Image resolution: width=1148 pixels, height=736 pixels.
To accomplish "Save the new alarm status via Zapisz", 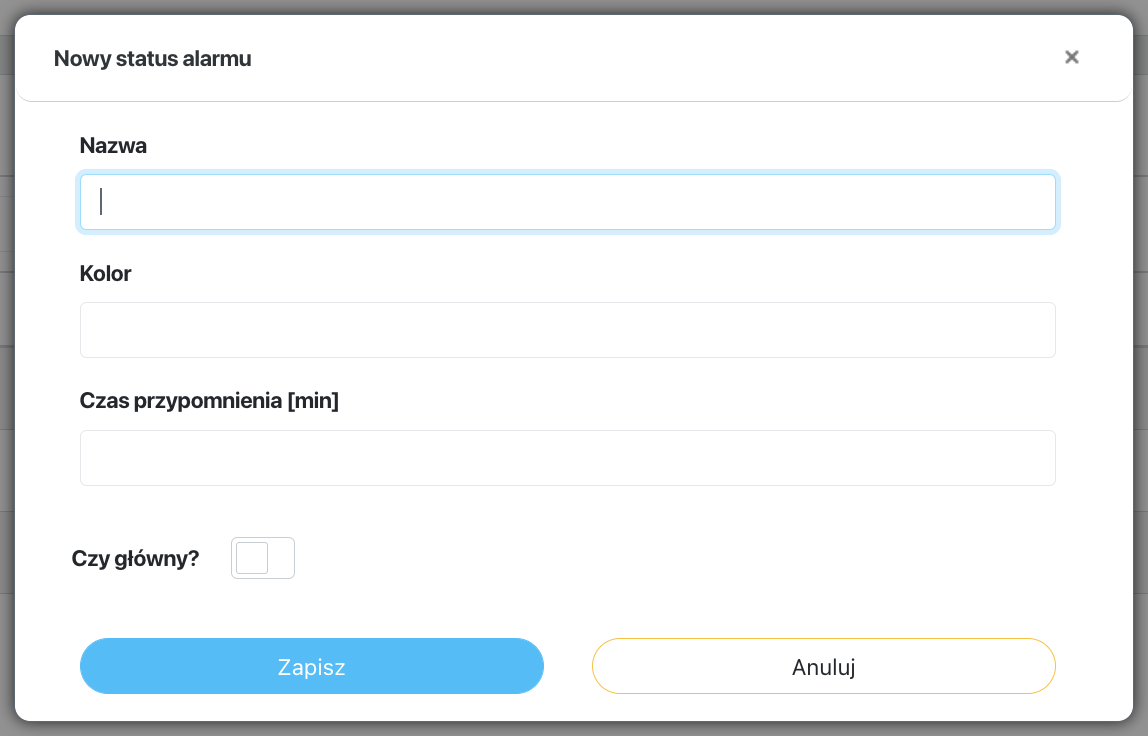I will (x=311, y=665).
